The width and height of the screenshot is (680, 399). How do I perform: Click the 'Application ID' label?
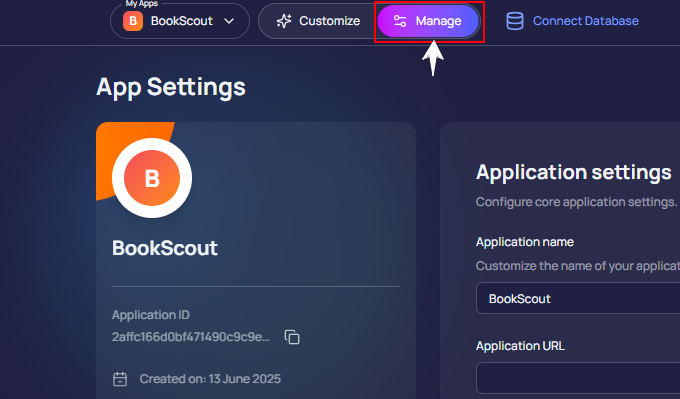150,315
